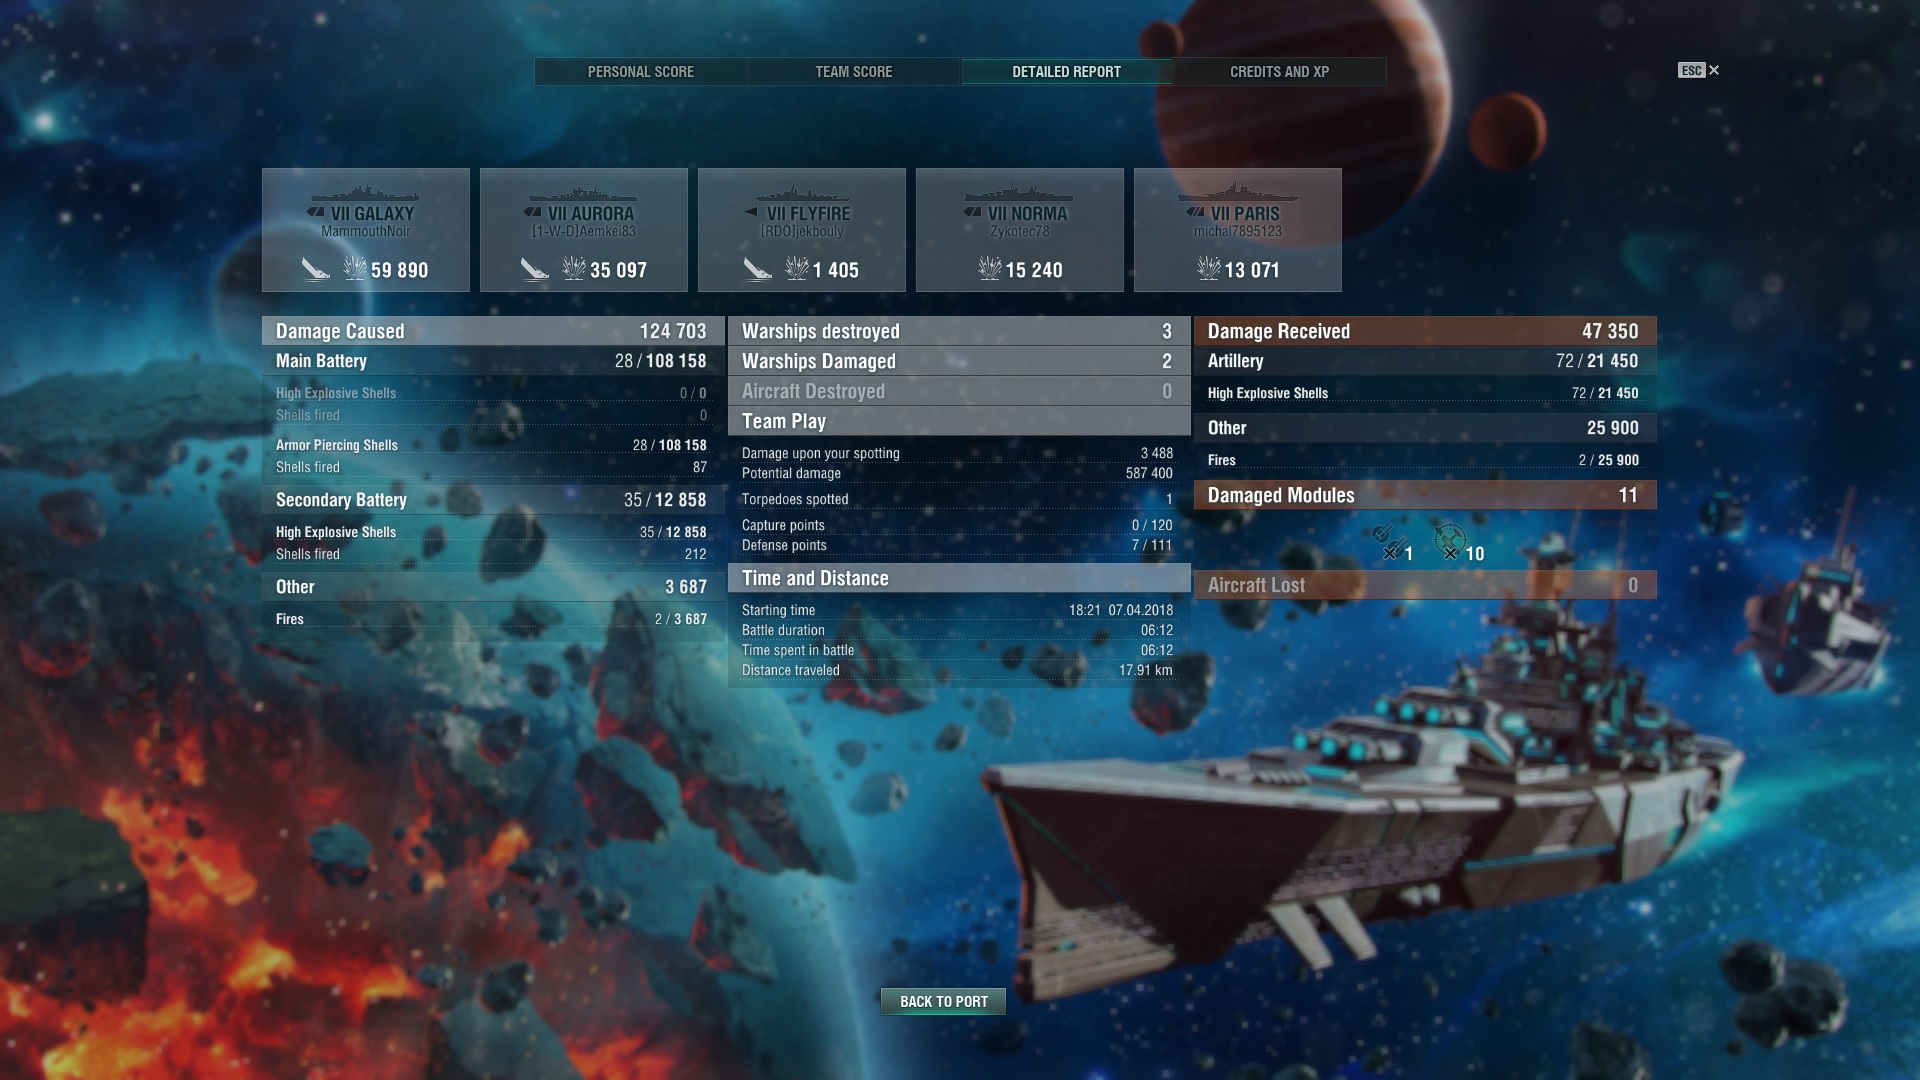Click the sunk-ship icon on Galaxy card
The height and width of the screenshot is (1080, 1920).
point(316,269)
